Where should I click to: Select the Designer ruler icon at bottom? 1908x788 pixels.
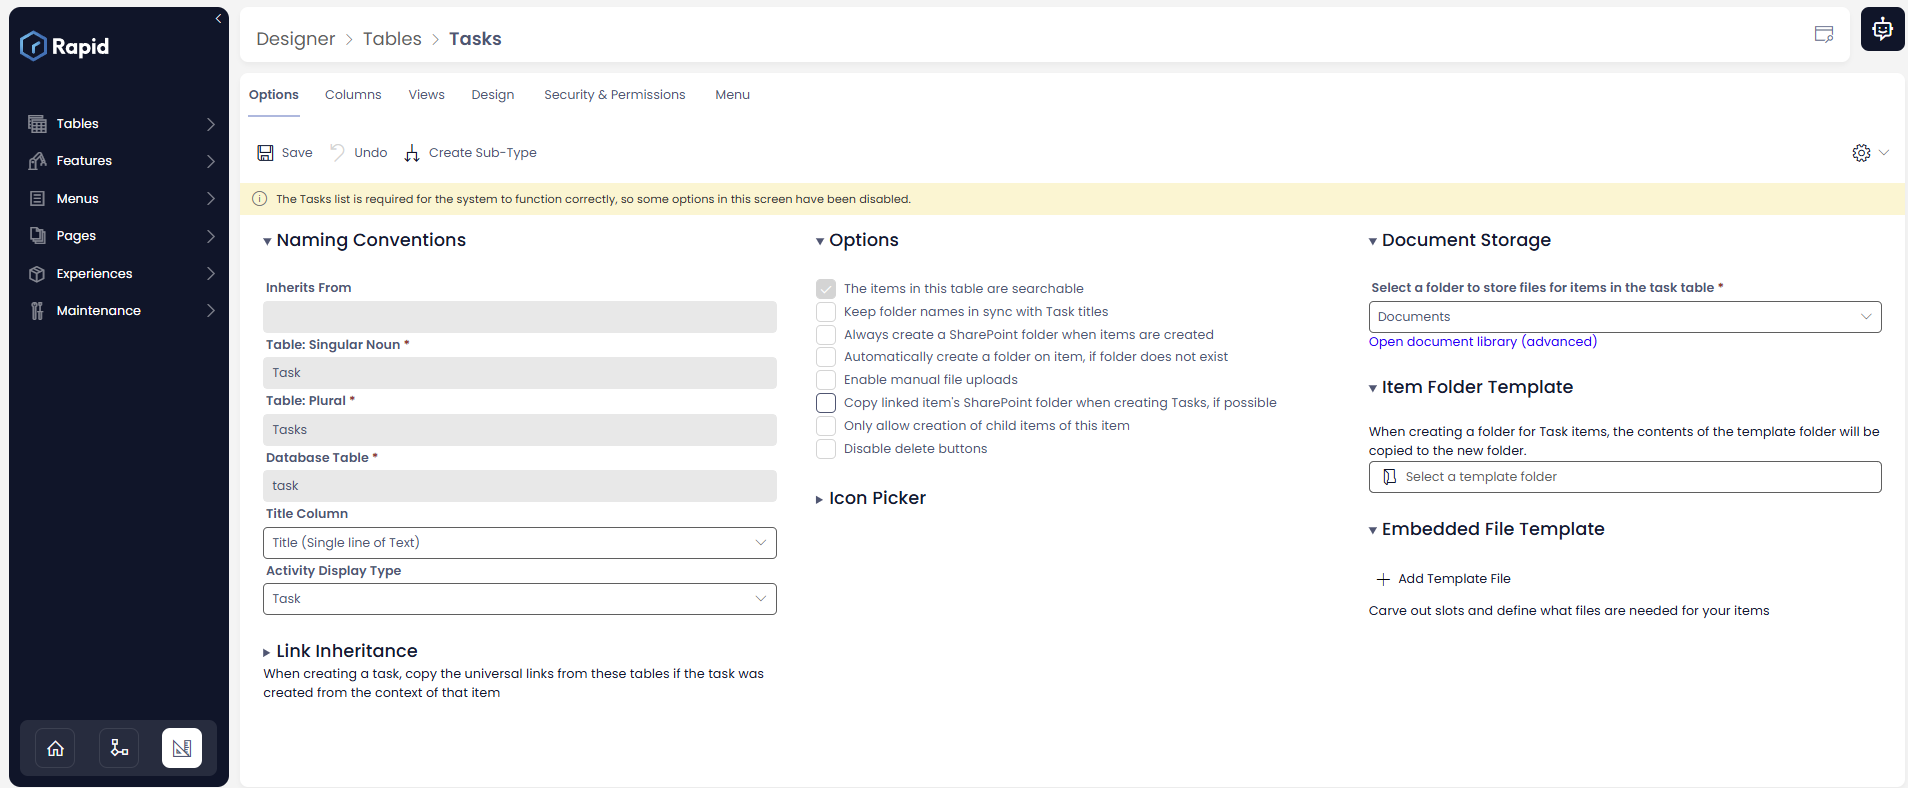pos(182,748)
